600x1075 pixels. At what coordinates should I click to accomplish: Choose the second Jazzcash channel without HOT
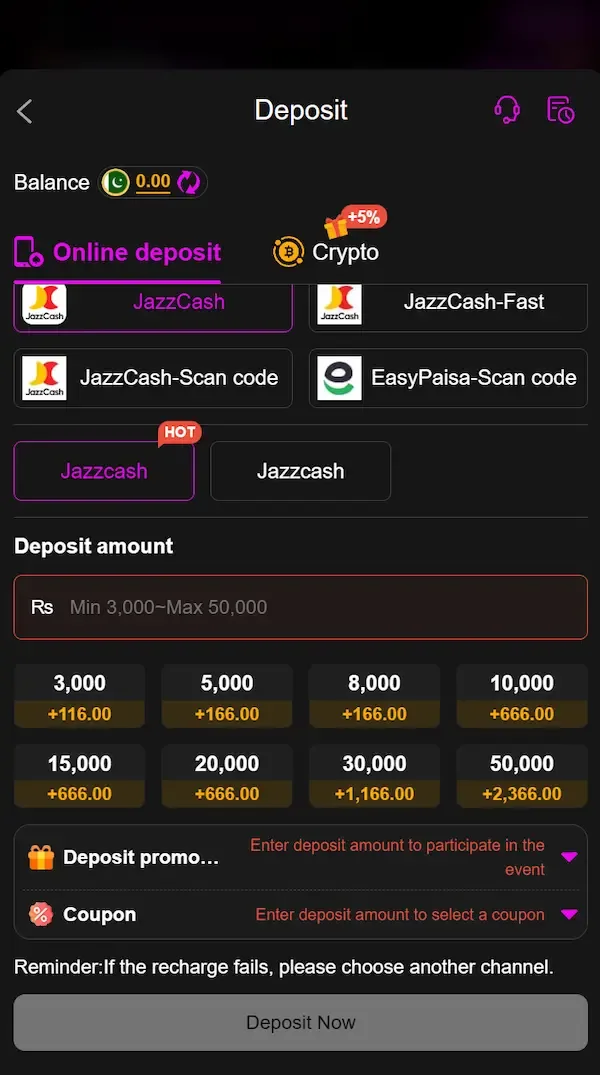click(x=300, y=471)
